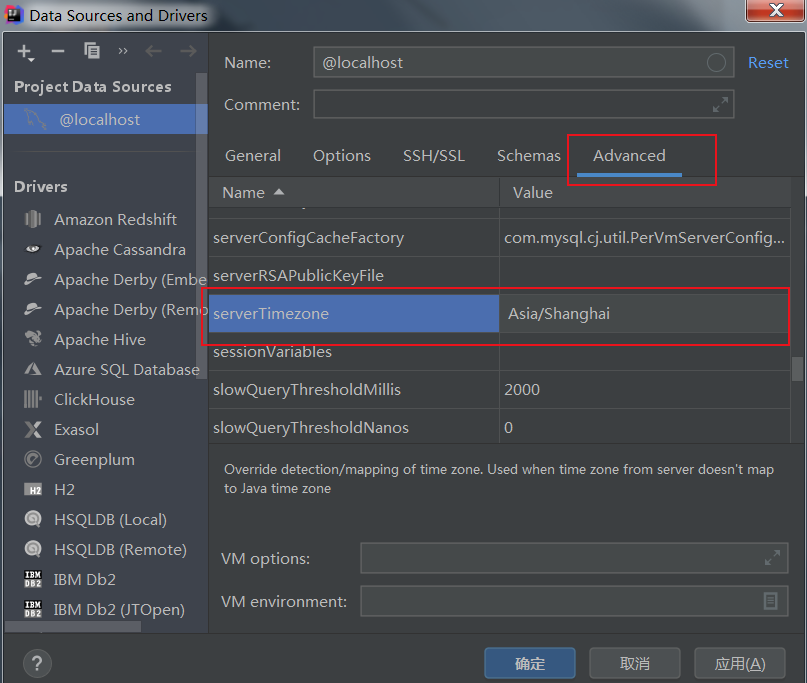Open VM environment variables editor icon
This screenshot has width=807, height=683.
point(770,601)
